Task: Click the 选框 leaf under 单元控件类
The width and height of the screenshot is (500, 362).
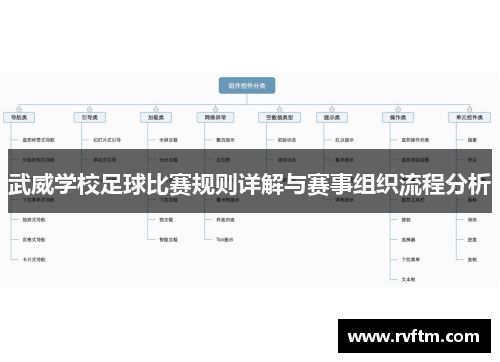Action: [472, 259]
